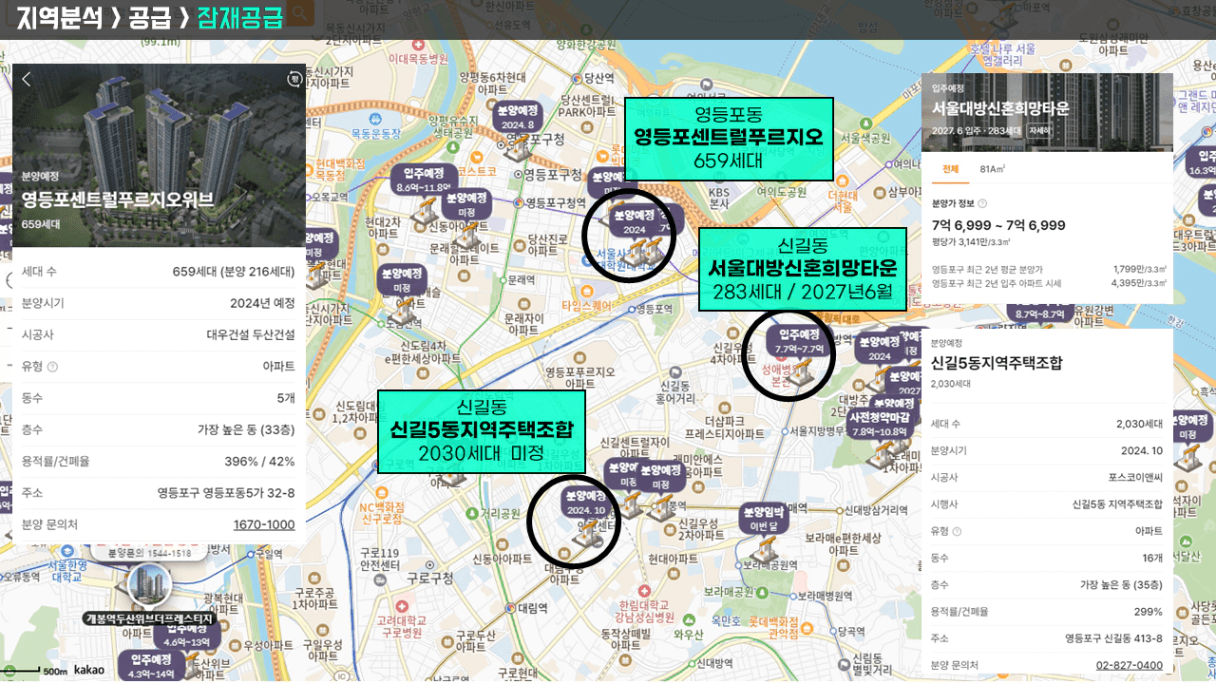This screenshot has width=1216, height=684.
Task: Go back using the chevron in 영등포센트럴푸르지오위브 panel
Action: point(26,80)
